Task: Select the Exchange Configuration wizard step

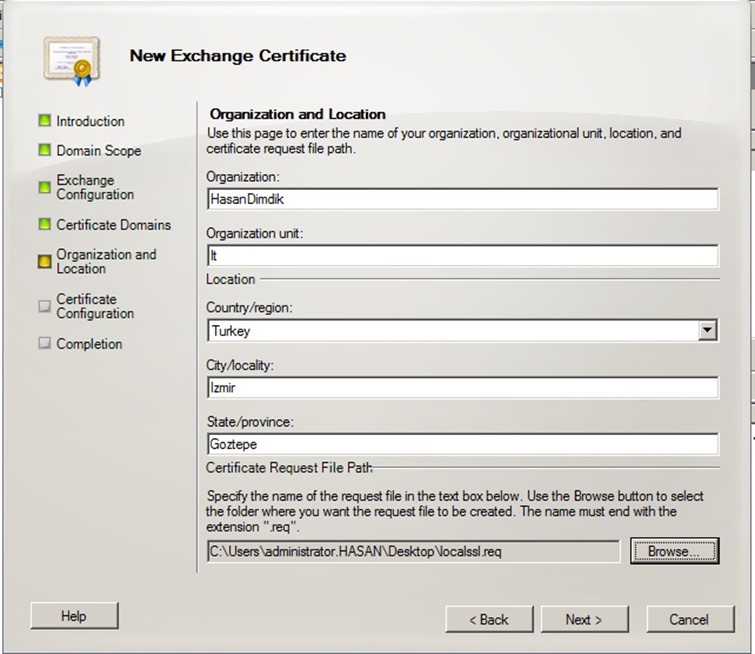Action: click(x=95, y=187)
